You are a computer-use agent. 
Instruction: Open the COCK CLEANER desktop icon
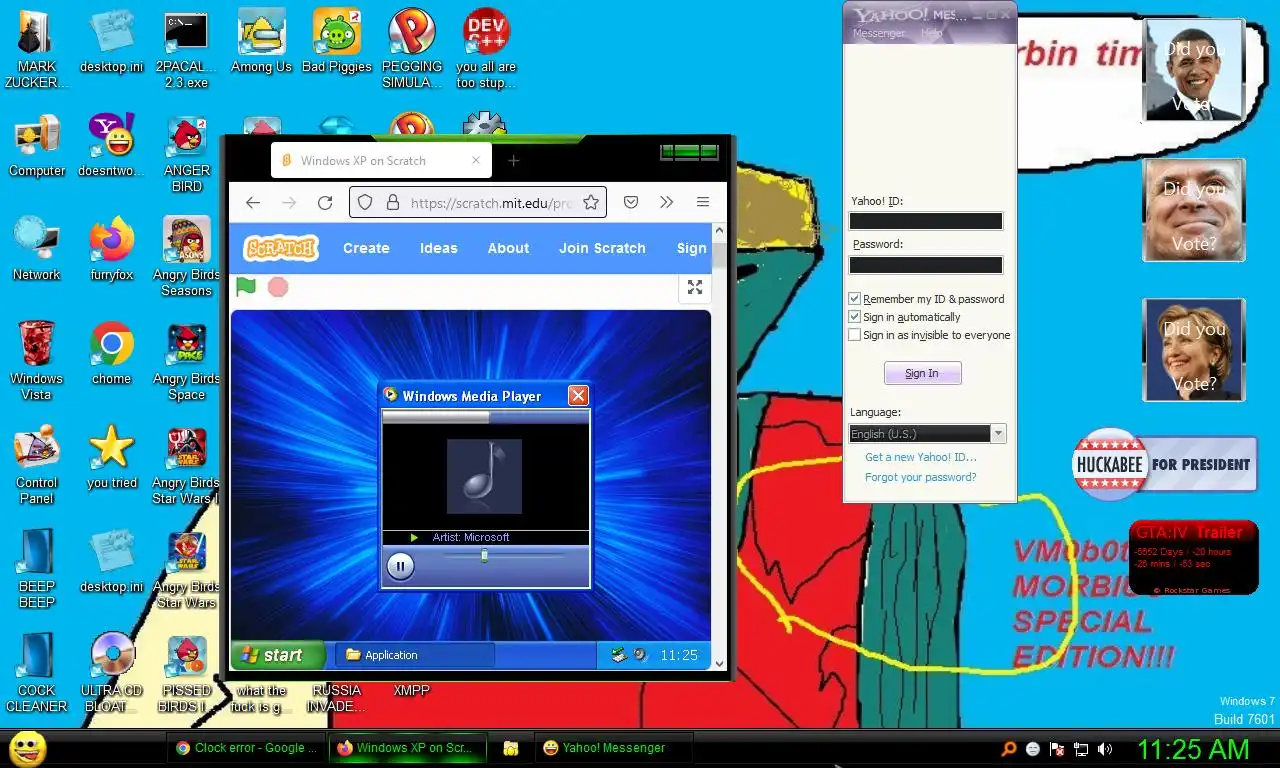pos(37,670)
